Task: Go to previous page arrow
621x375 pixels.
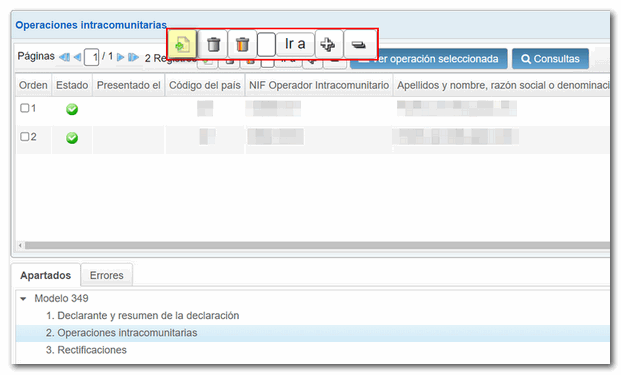Action: [x=77, y=57]
